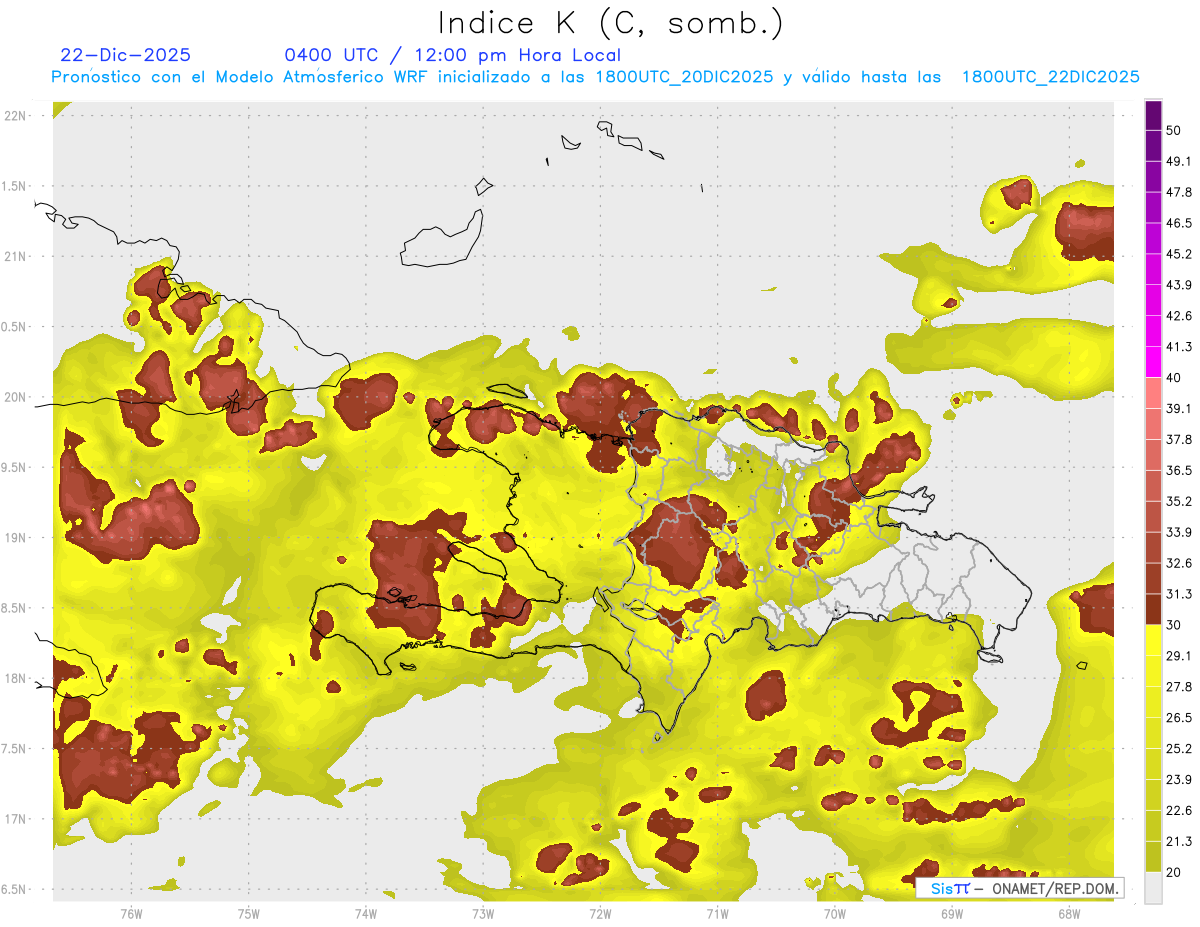Select the colorbar value "21.3"
This screenshot has height=927, width=1200.
click(1178, 842)
